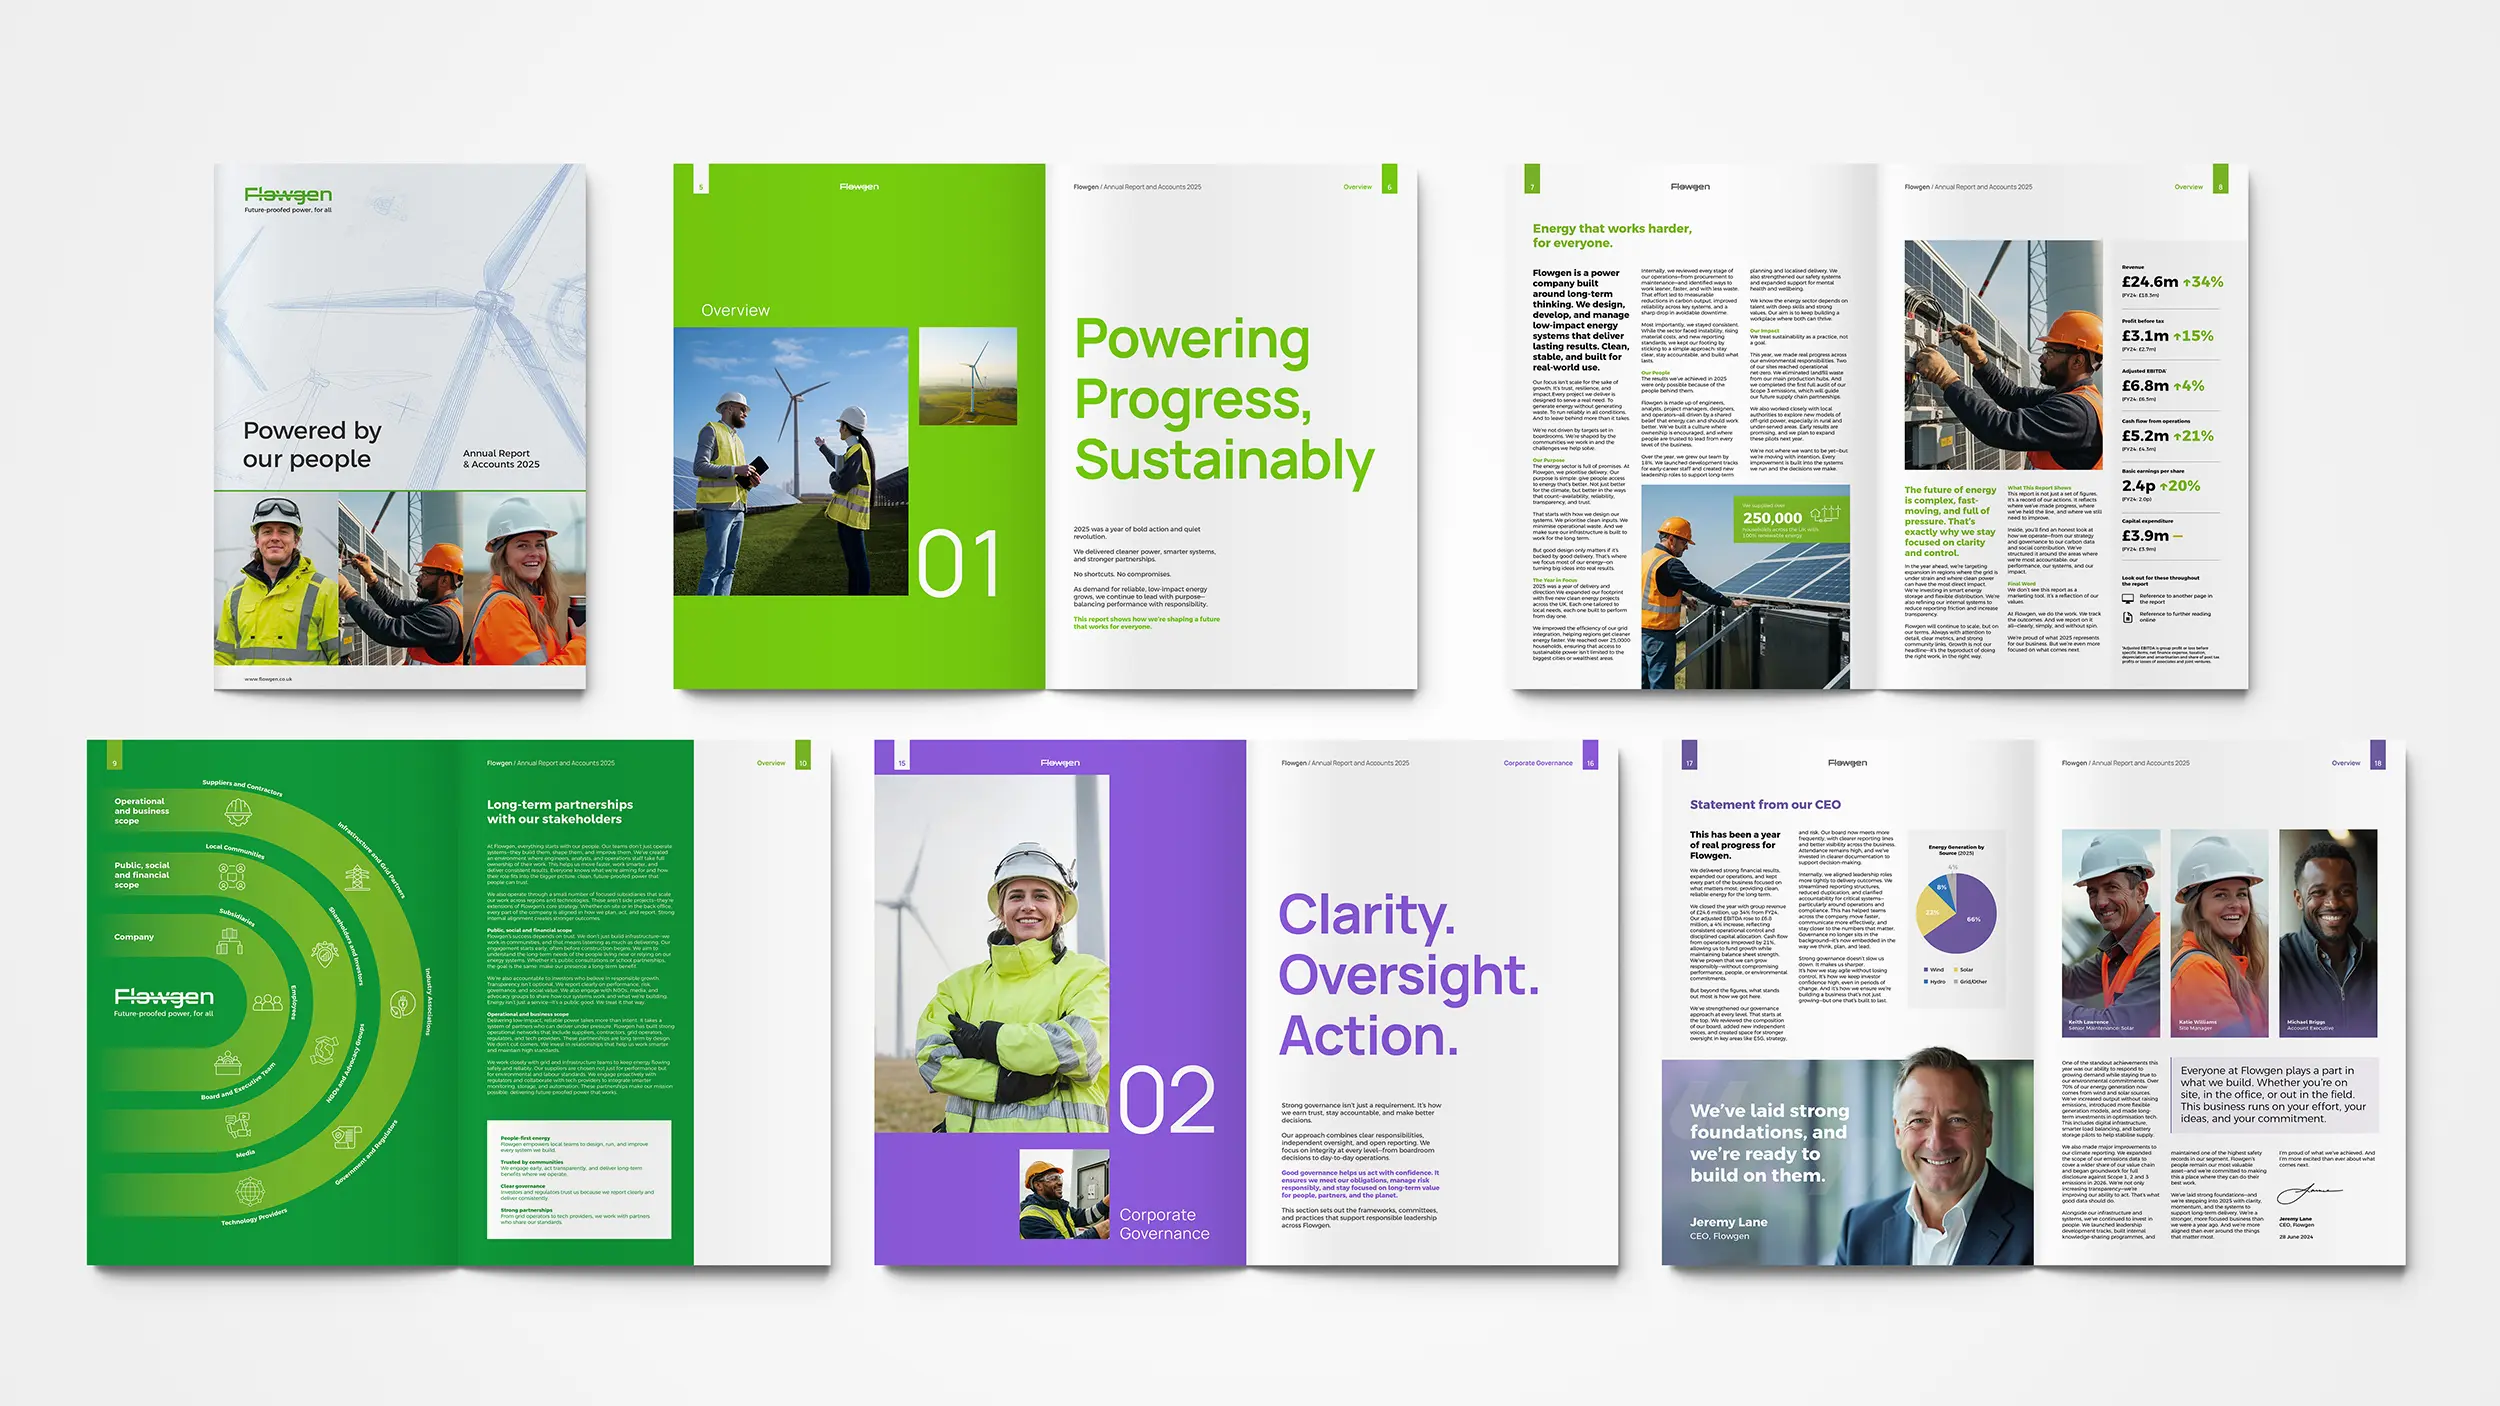Select the Local Communities icon on the stakeholder wheel

(231, 876)
